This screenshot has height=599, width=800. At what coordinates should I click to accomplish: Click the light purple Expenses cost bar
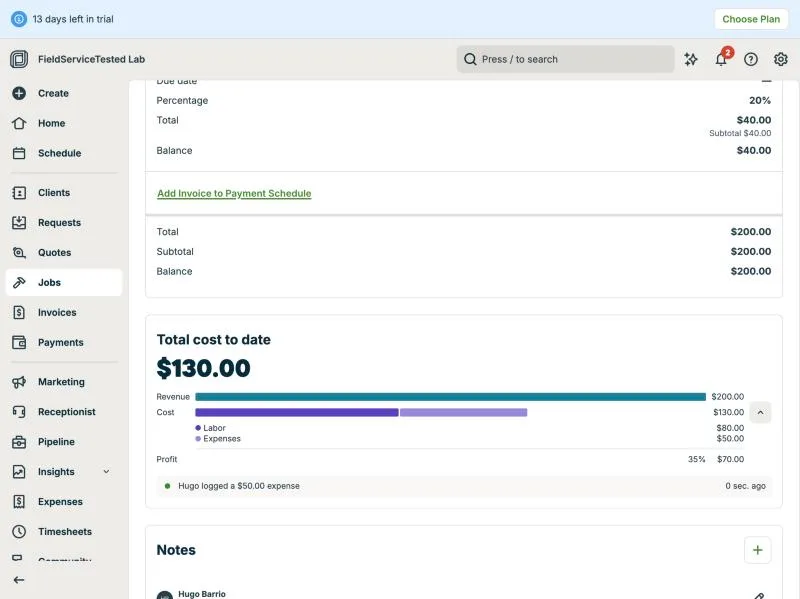(463, 412)
